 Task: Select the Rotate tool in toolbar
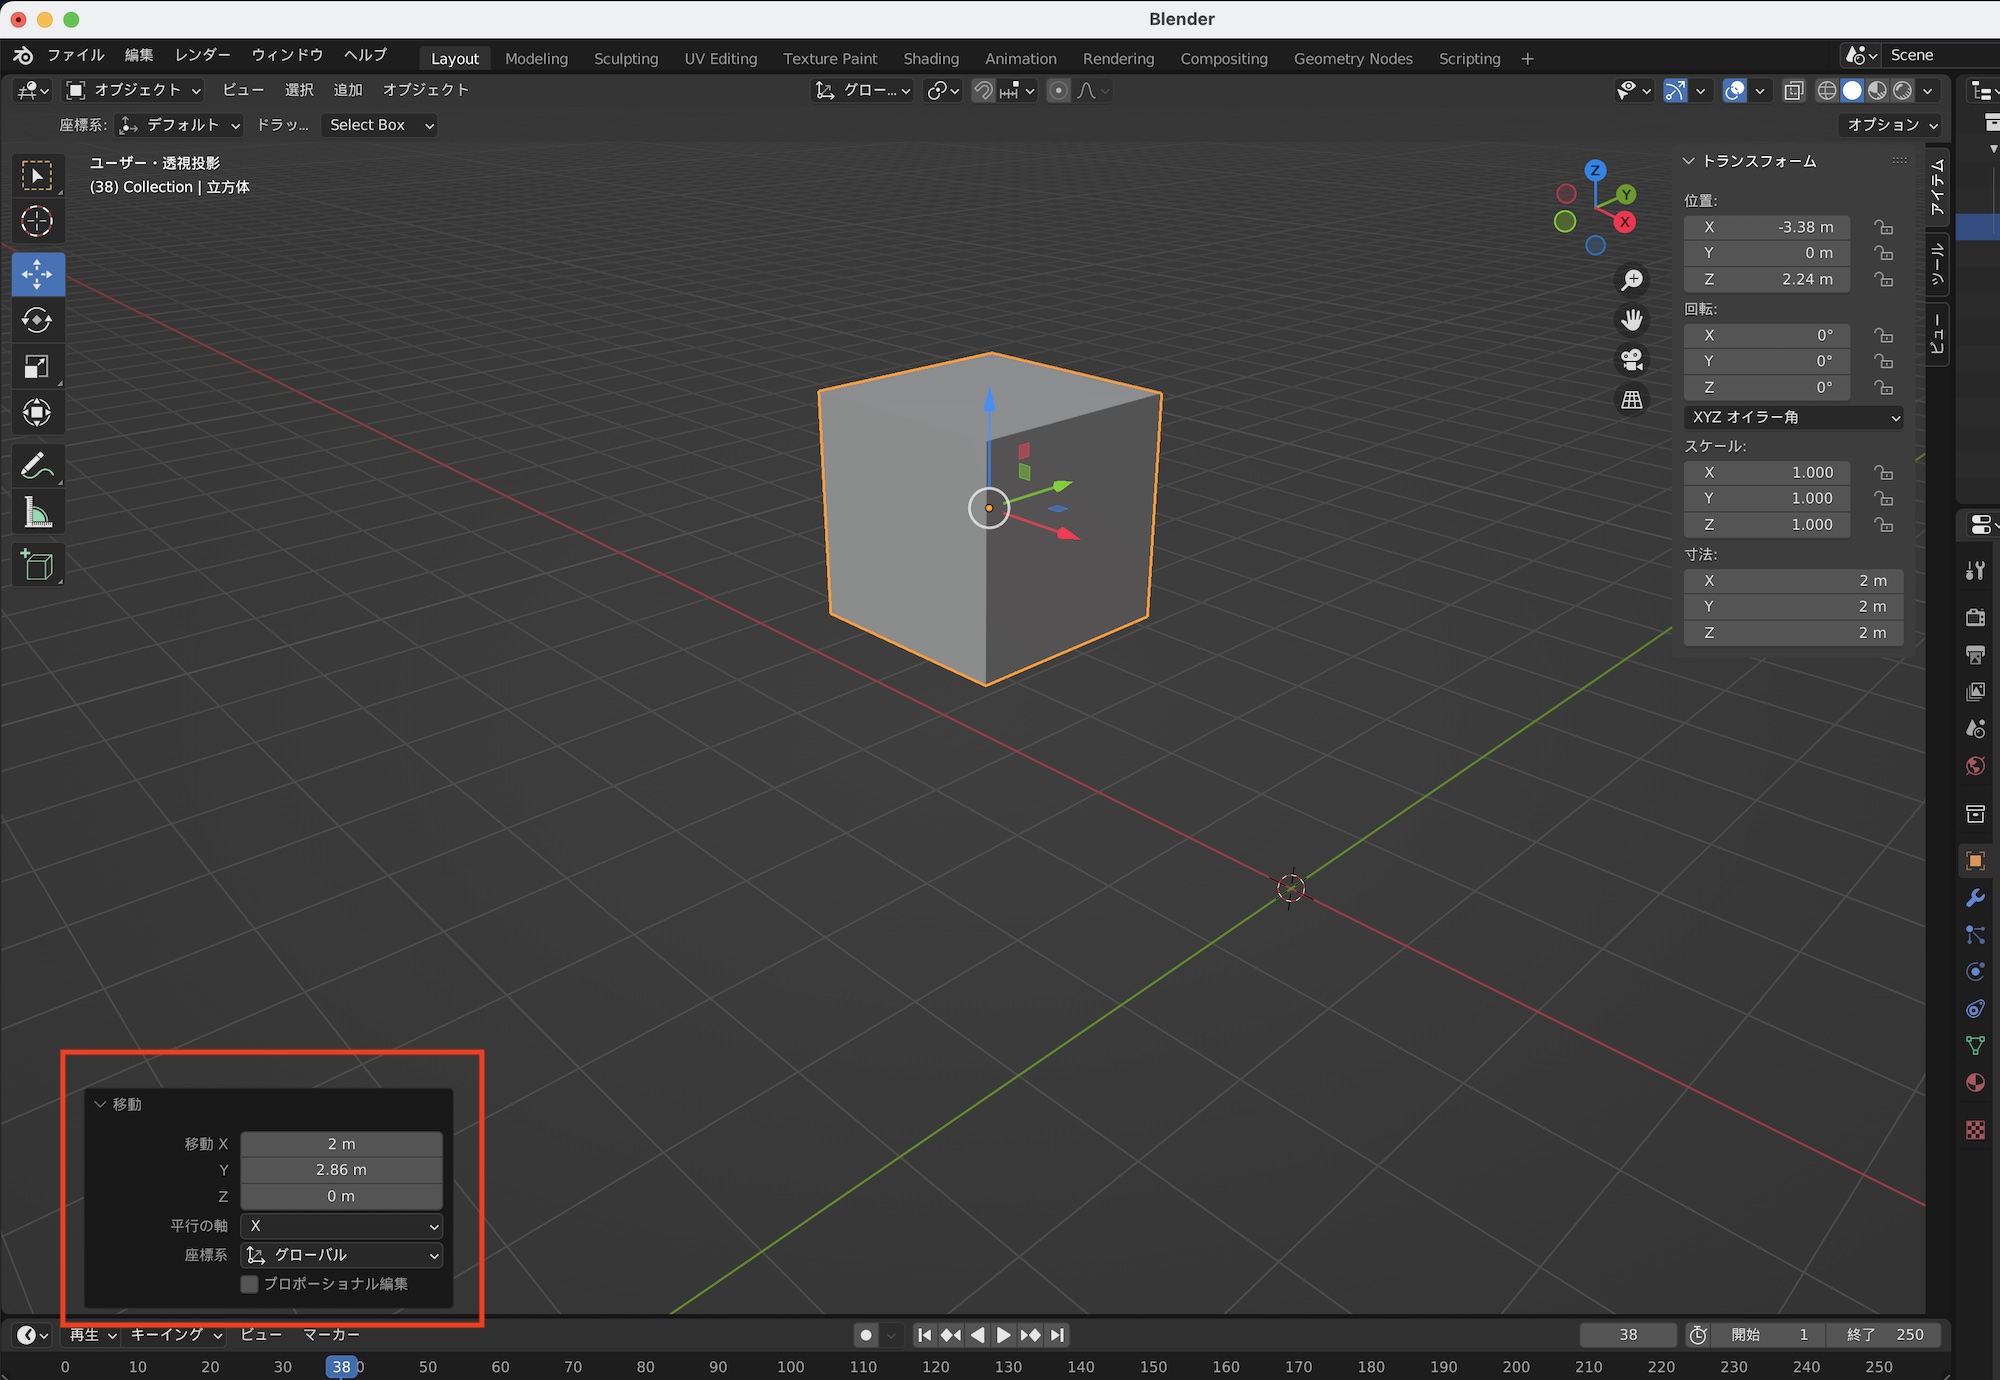pyautogui.click(x=37, y=320)
